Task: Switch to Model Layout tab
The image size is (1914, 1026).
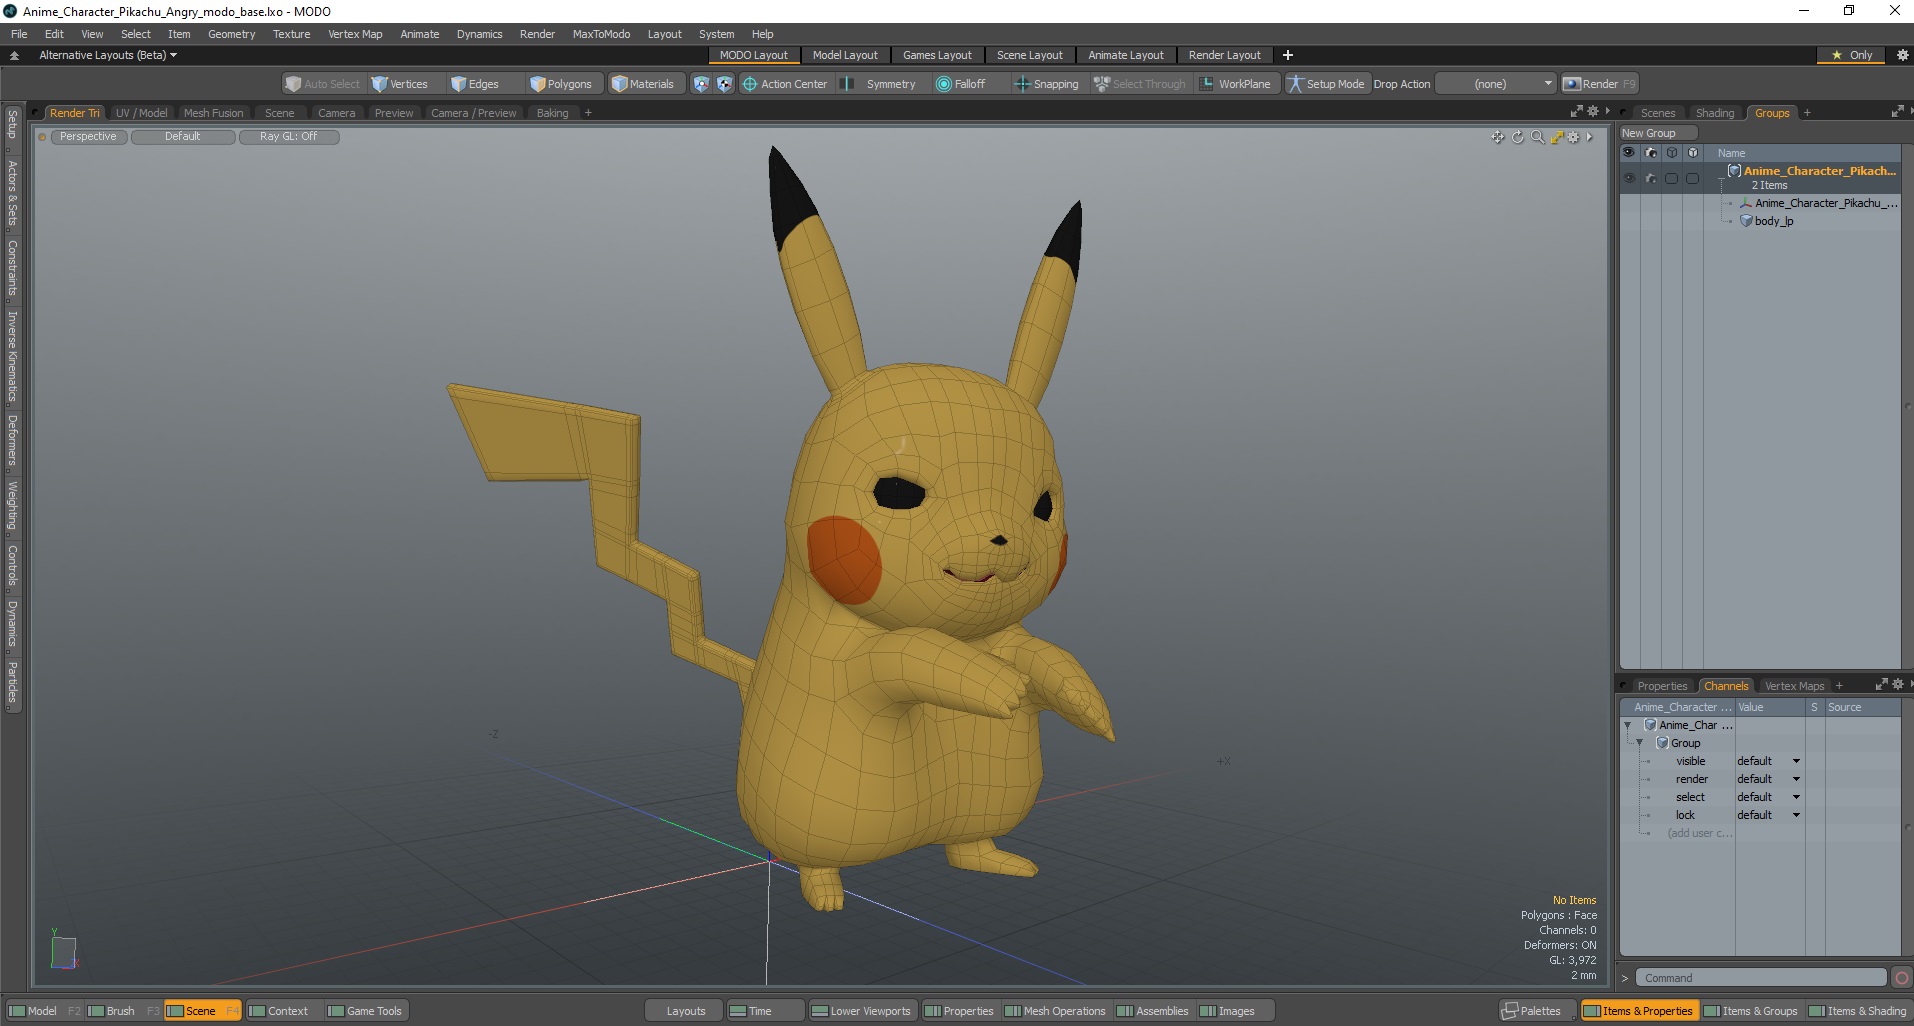Action: (x=845, y=55)
